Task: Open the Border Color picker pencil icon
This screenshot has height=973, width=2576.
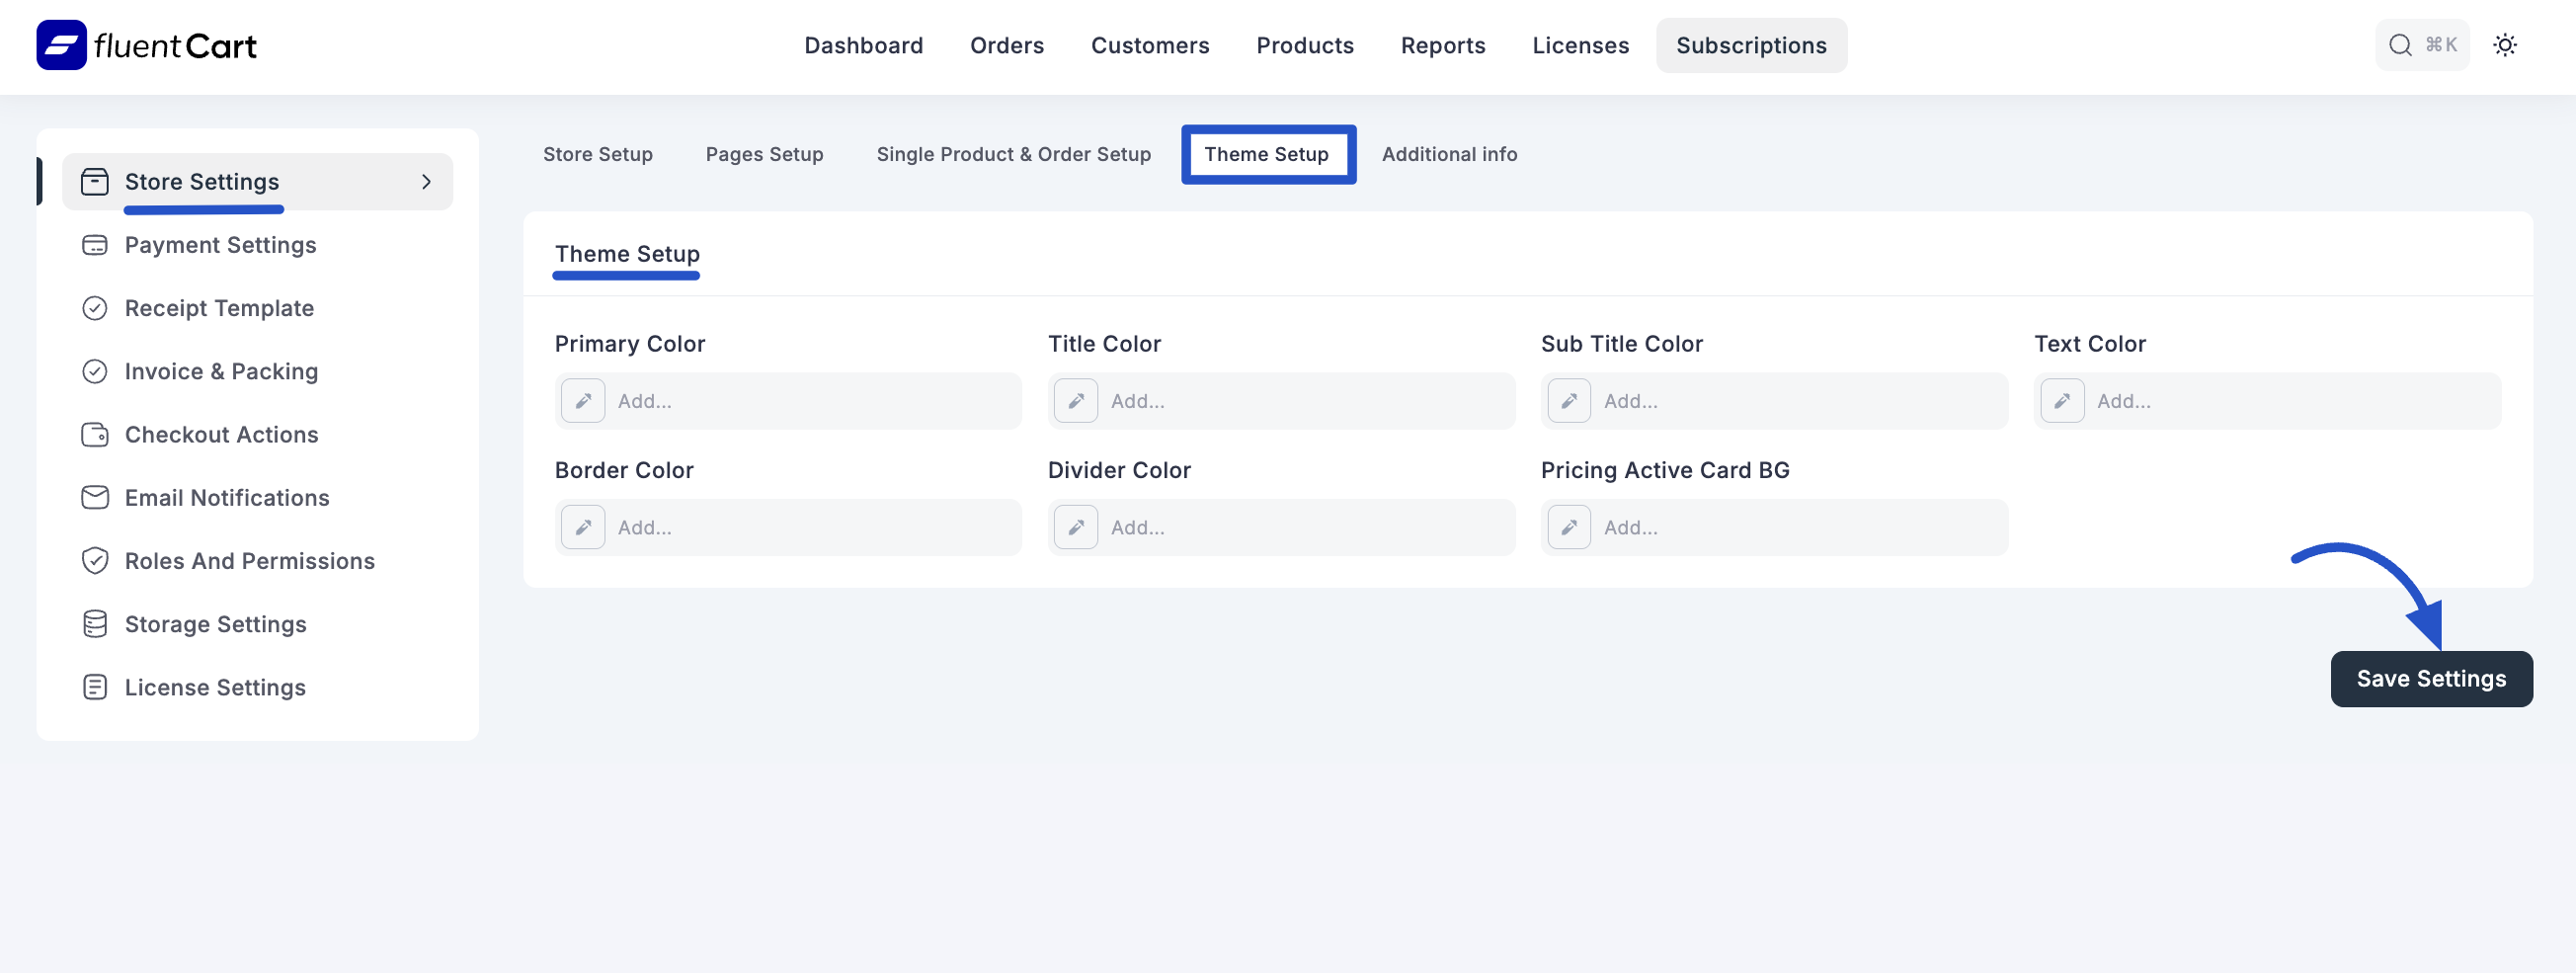Action: click(x=582, y=527)
